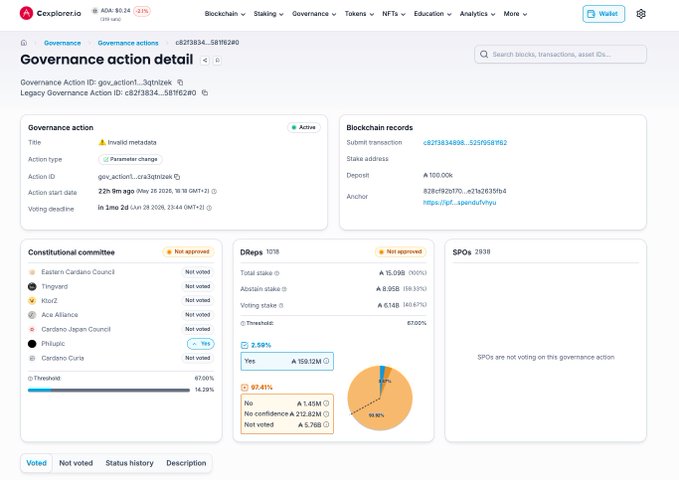Viewport: 679px width, 480px height.
Task: Click the DReps vote pie chart
Action: [x=380, y=398]
